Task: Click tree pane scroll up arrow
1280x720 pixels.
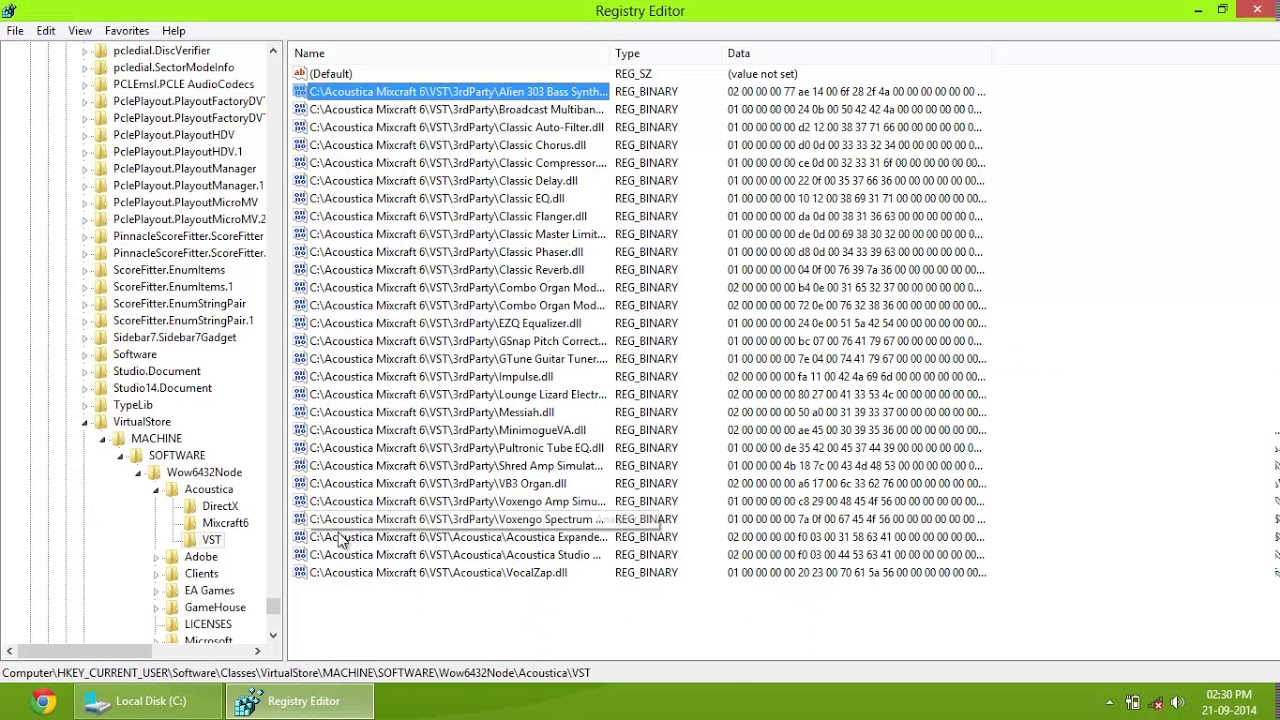Action: pos(273,50)
